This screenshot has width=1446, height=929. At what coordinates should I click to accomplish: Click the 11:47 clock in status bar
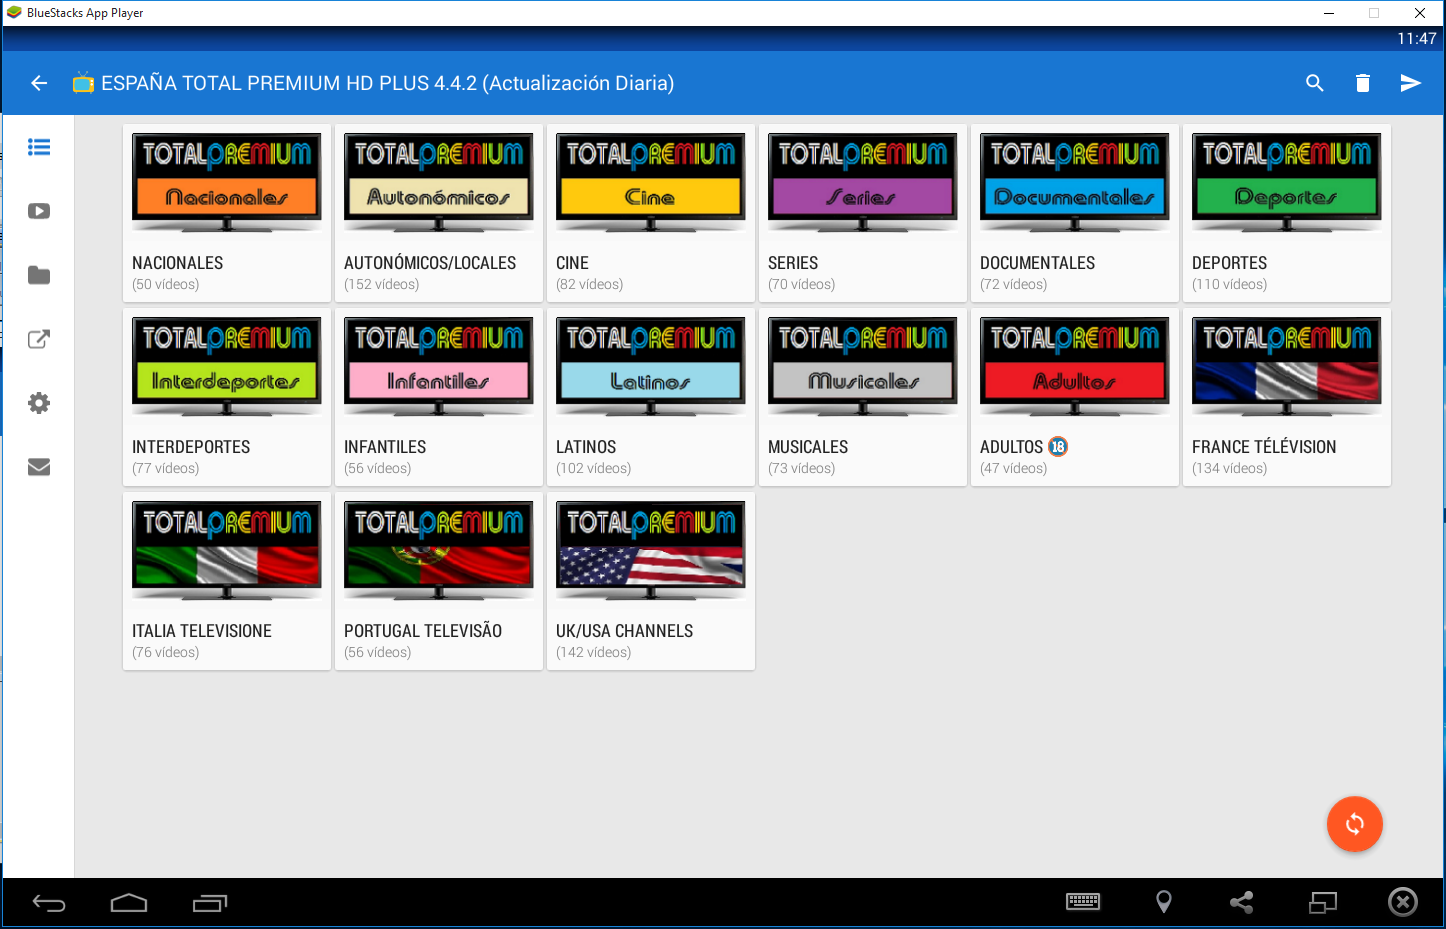tap(1417, 39)
